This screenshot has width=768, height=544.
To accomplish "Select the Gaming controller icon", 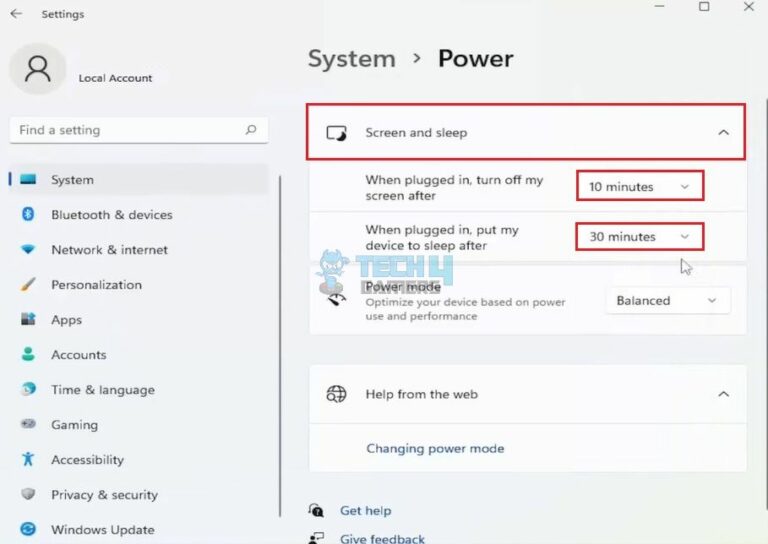I will [28, 424].
